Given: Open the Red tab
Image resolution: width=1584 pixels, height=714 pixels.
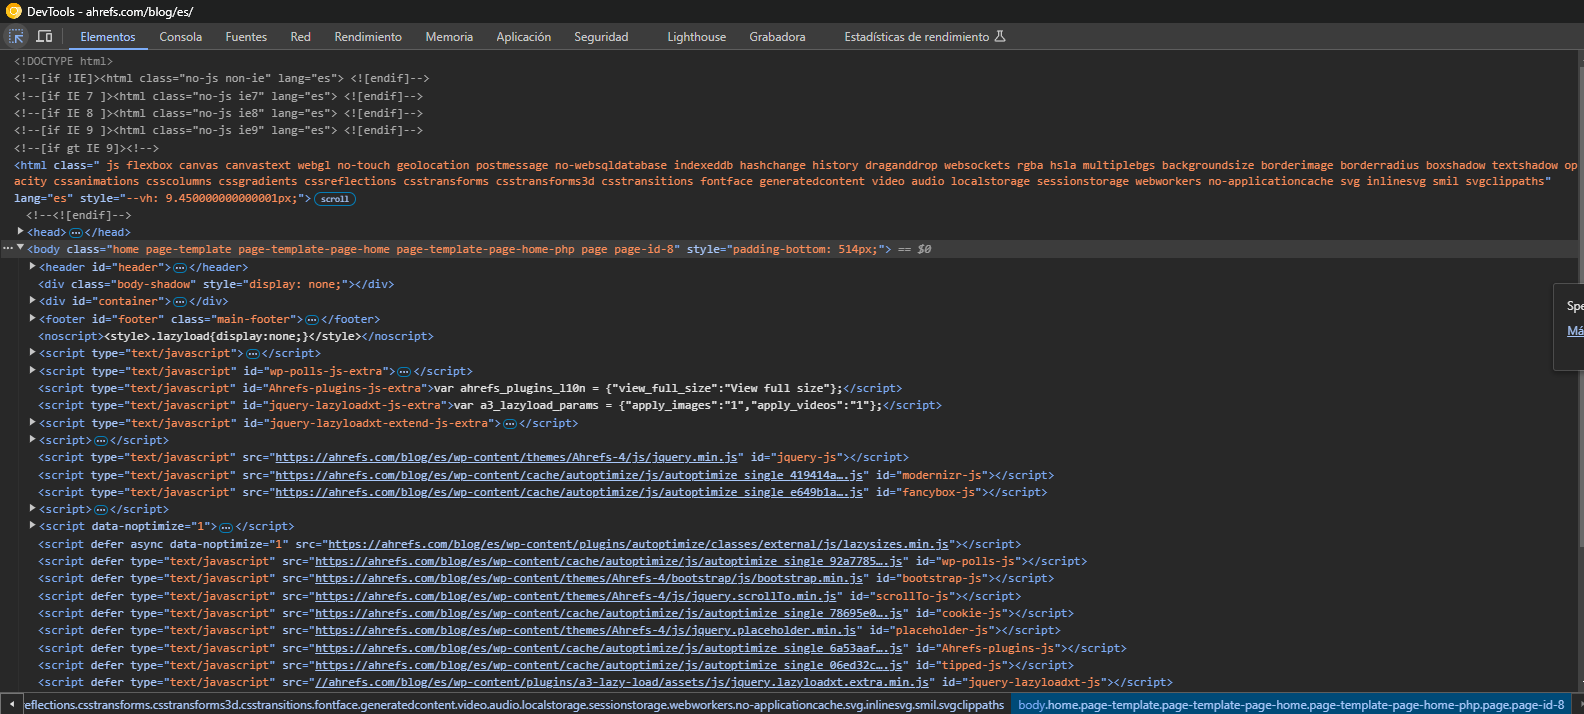Looking at the screenshot, I should coord(300,37).
